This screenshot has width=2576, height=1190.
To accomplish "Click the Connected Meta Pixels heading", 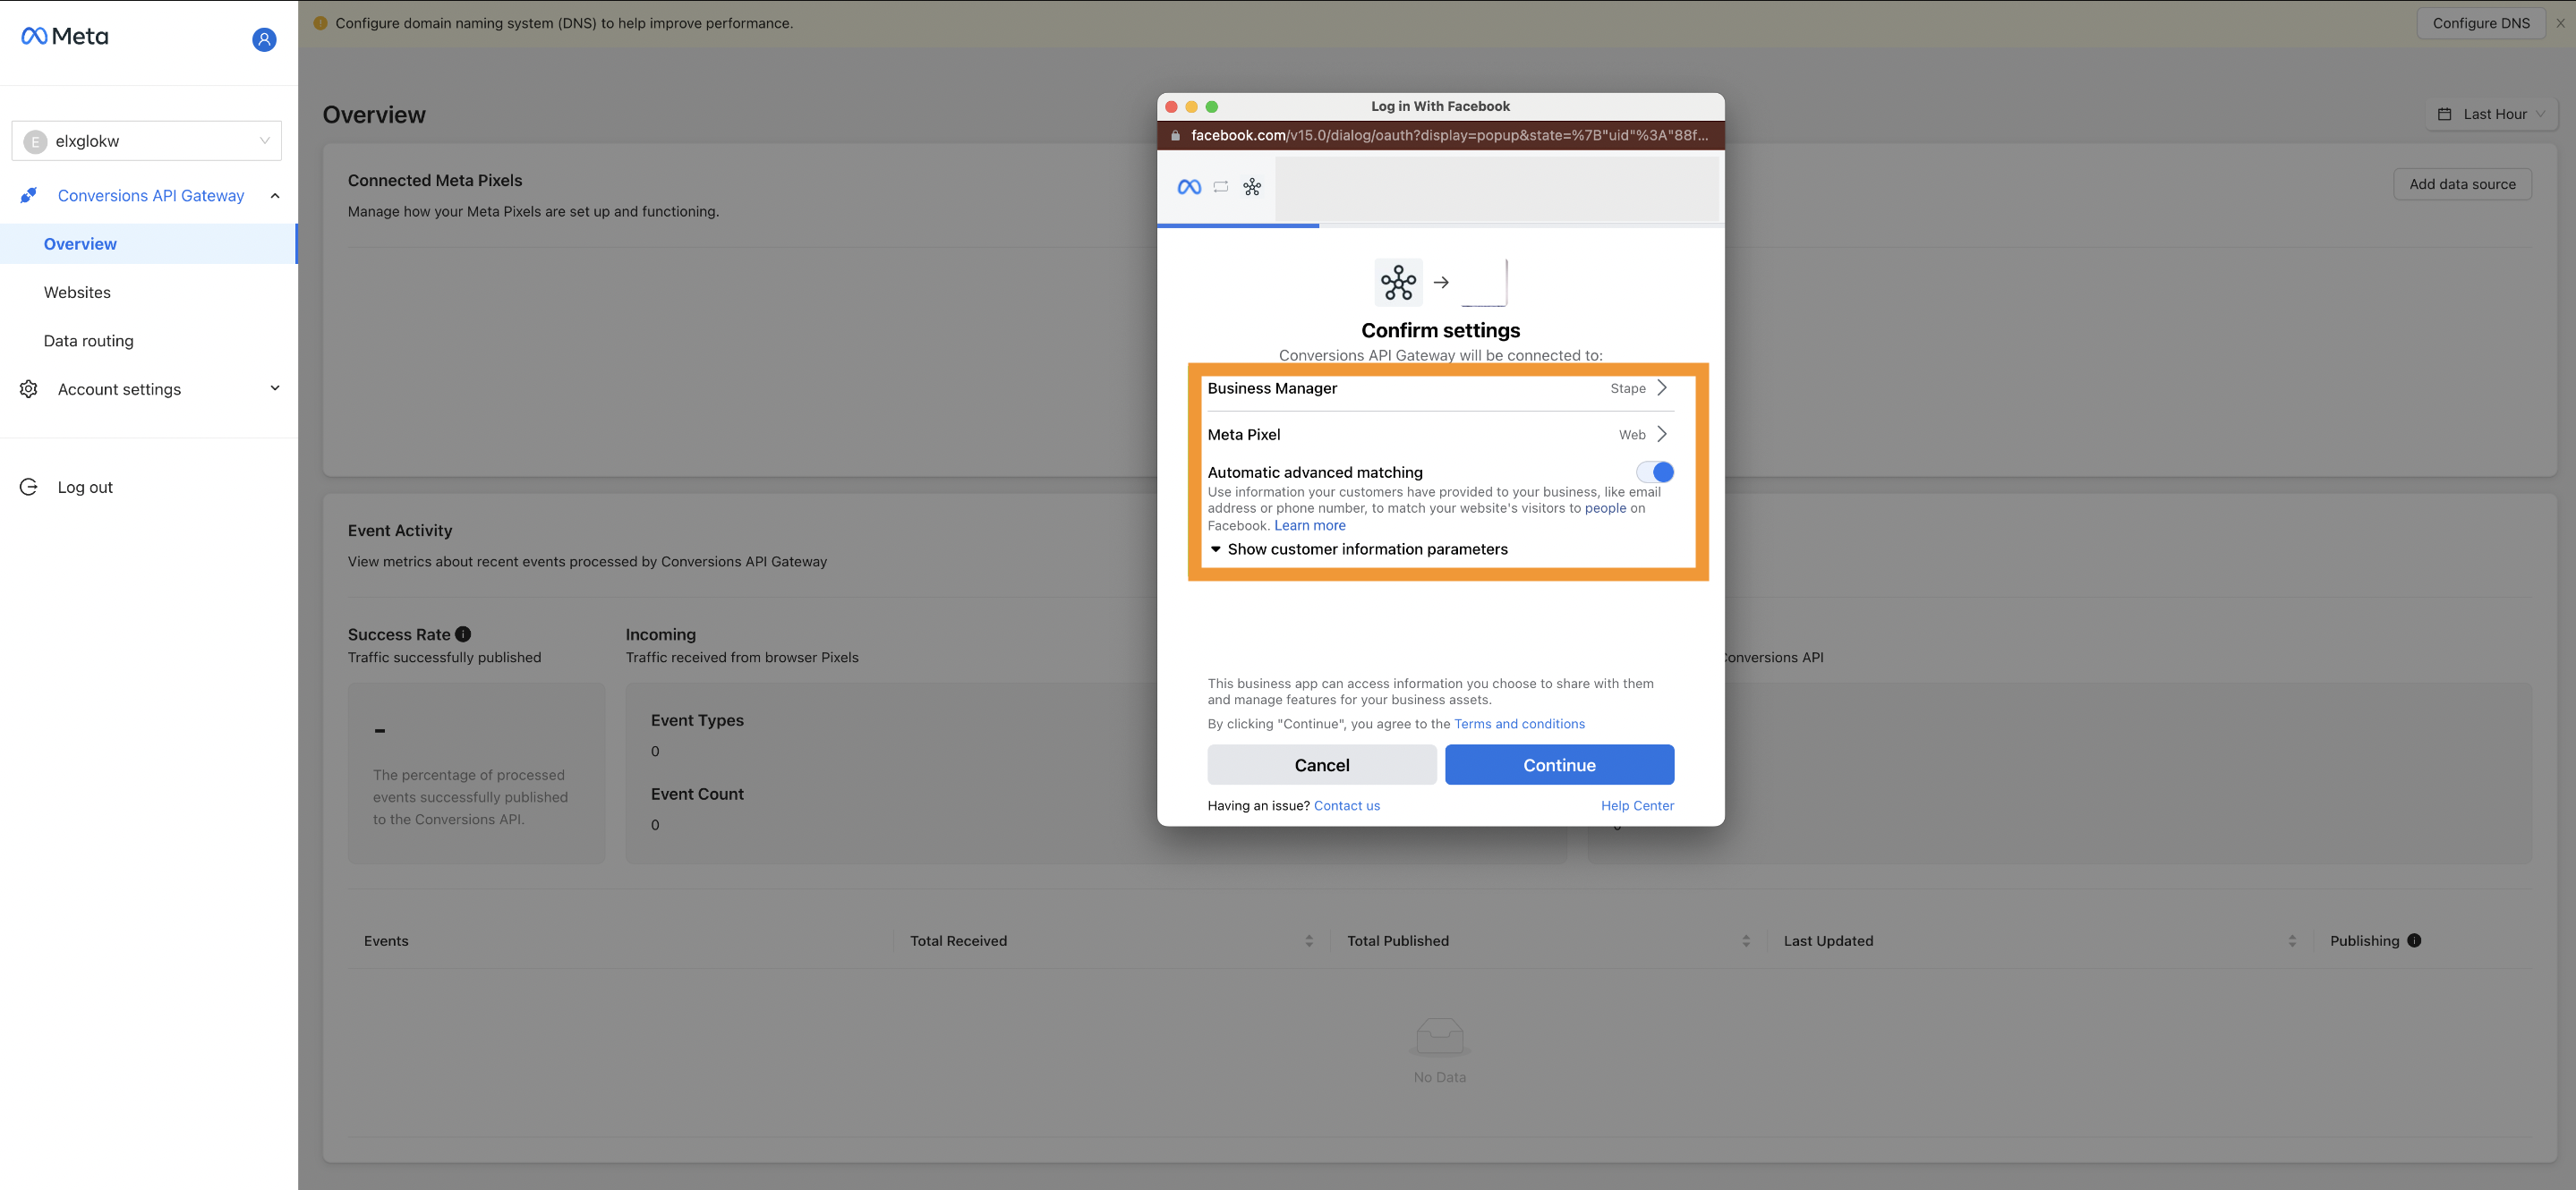I will click(435, 181).
